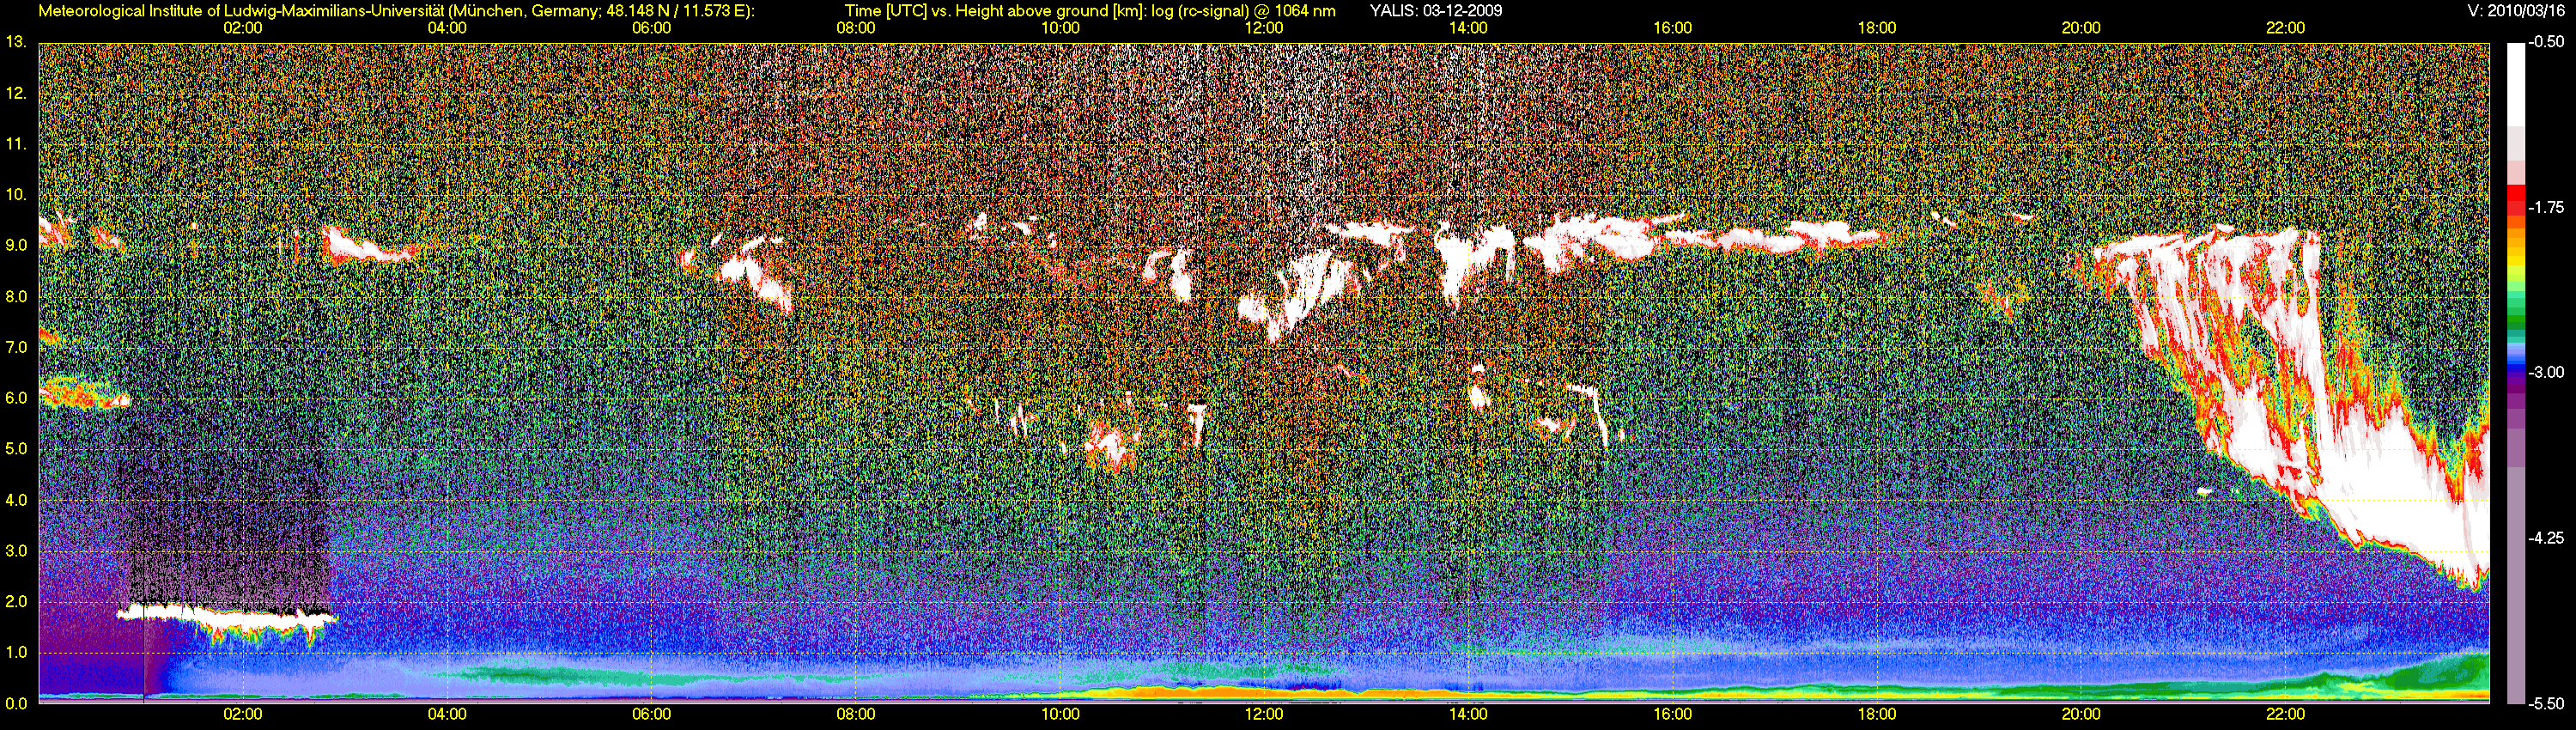The height and width of the screenshot is (730, 2576).
Task: Click the 16:00 tick label on the bottom axis
Action: [1673, 715]
